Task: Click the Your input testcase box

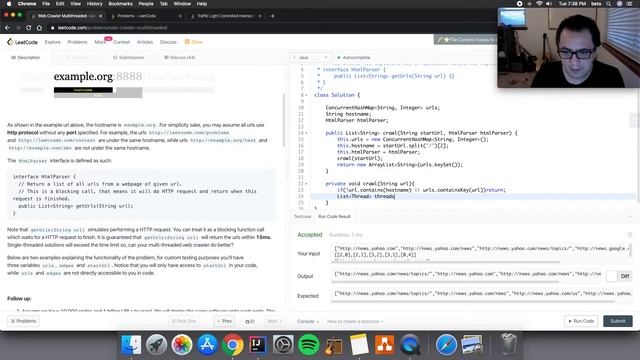Action: click(481, 252)
